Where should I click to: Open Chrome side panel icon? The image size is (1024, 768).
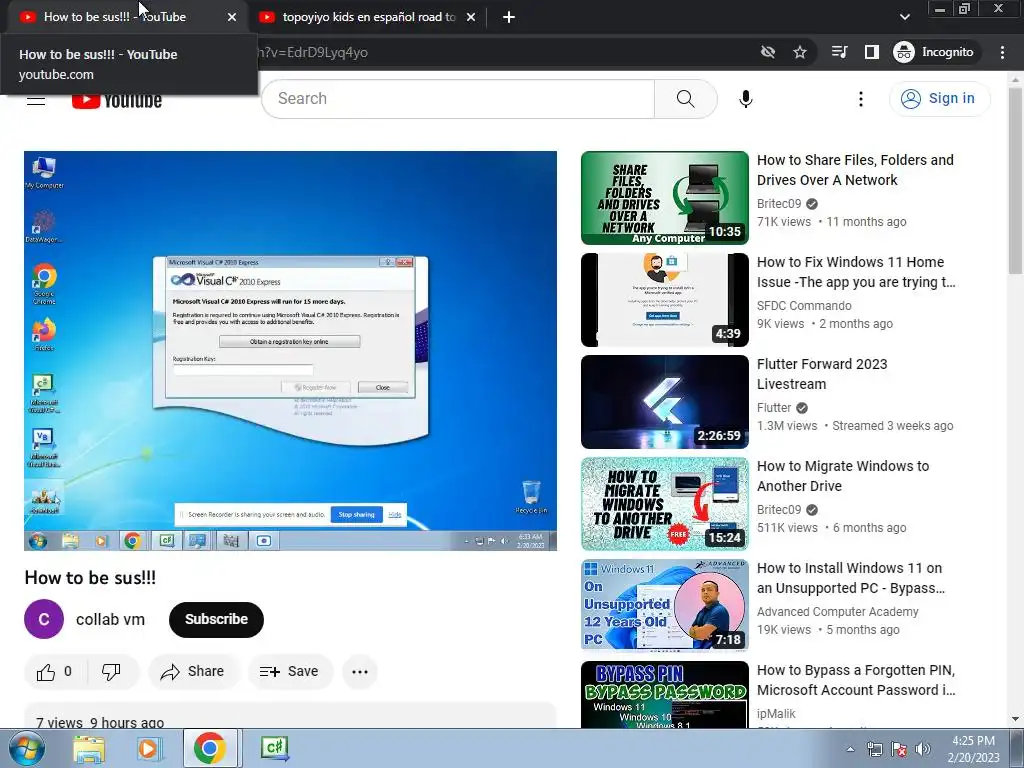871,52
